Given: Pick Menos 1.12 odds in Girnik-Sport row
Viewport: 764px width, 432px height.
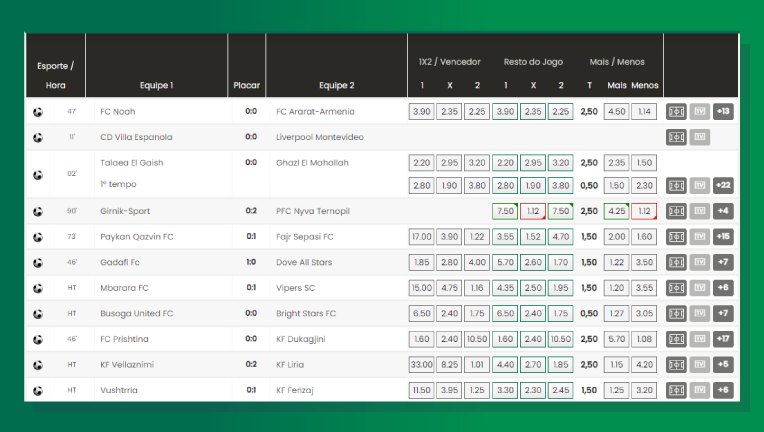Looking at the screenshot, I should [644, 211].
